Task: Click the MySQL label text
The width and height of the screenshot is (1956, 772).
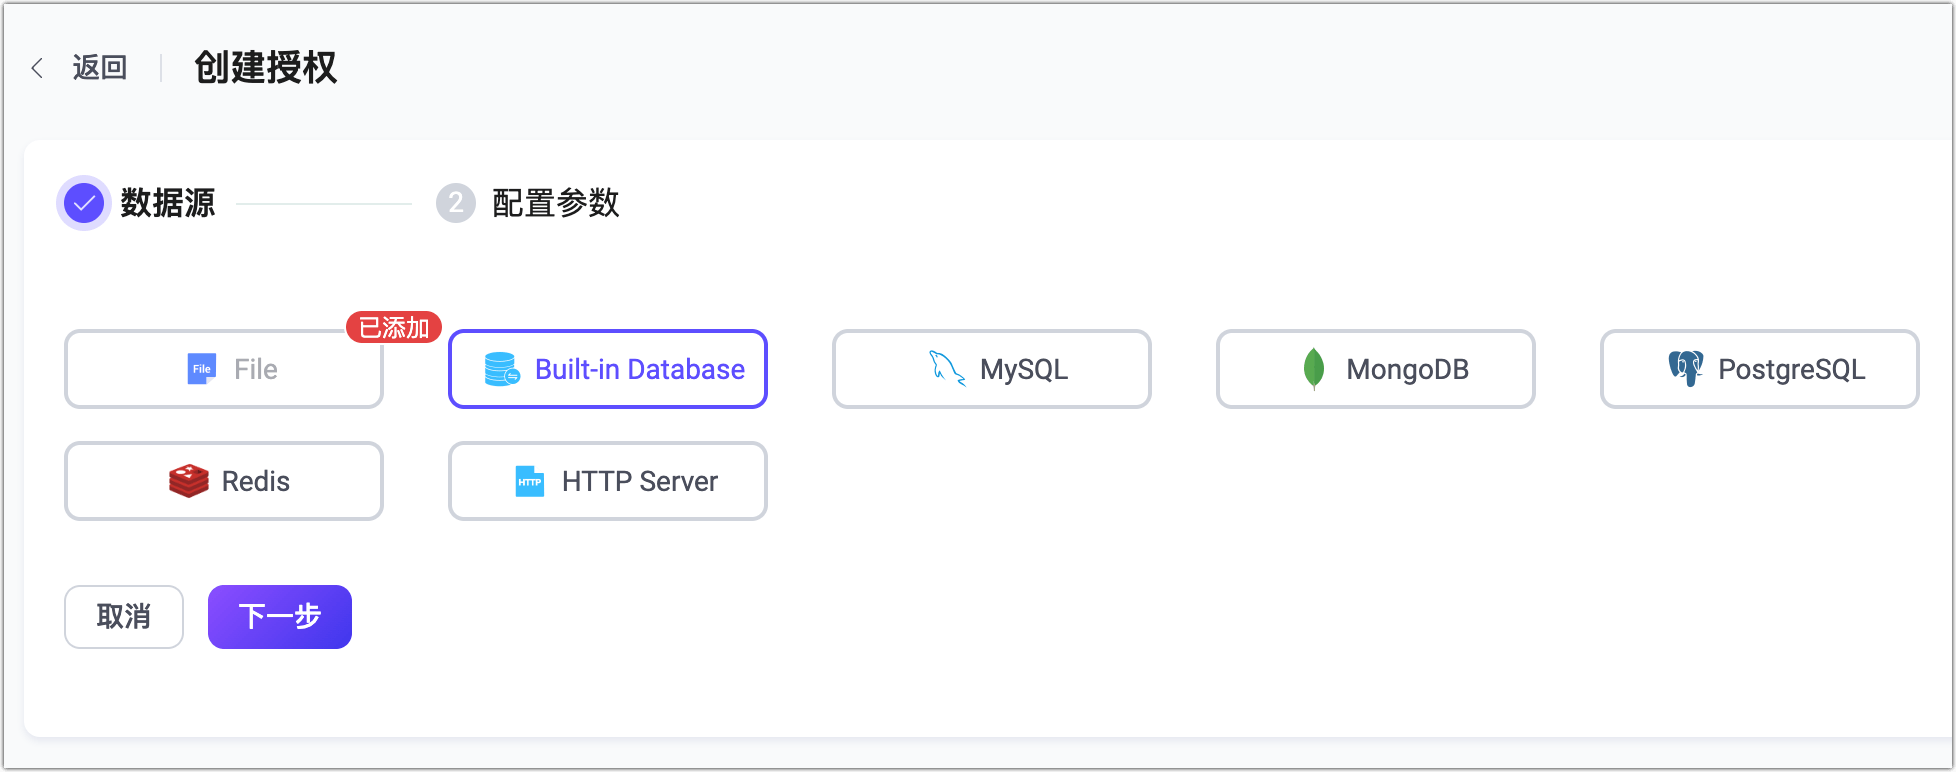Action: 1024,370
